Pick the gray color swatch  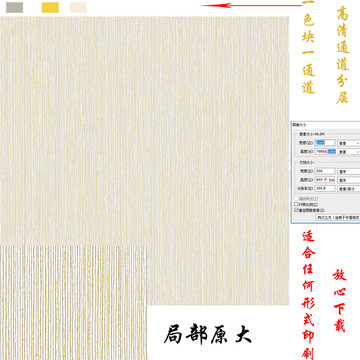point(14,7)
